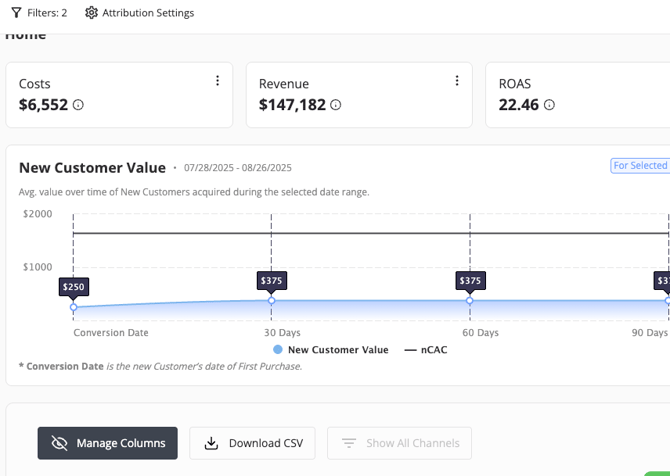Select the $375 data point at 60 Days
The height and width of the screenshot is (476, 670).
[x=469, y=300]
